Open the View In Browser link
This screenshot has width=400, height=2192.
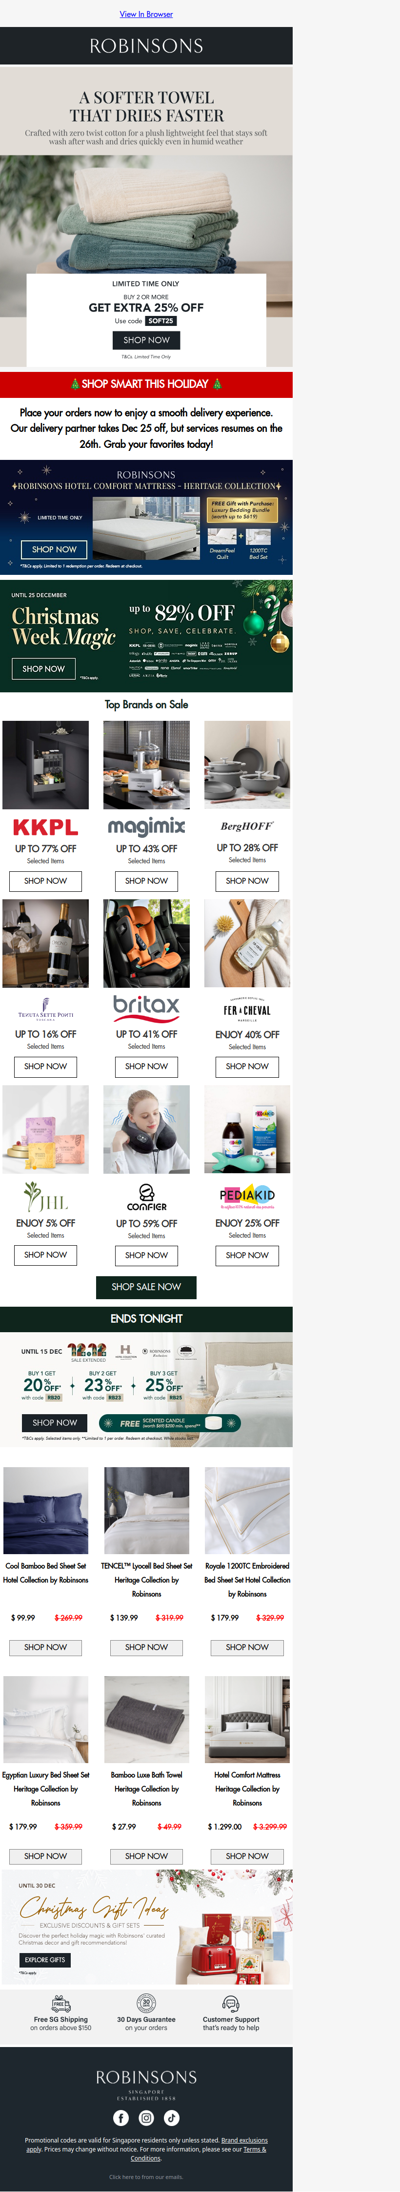coord(146,14)
